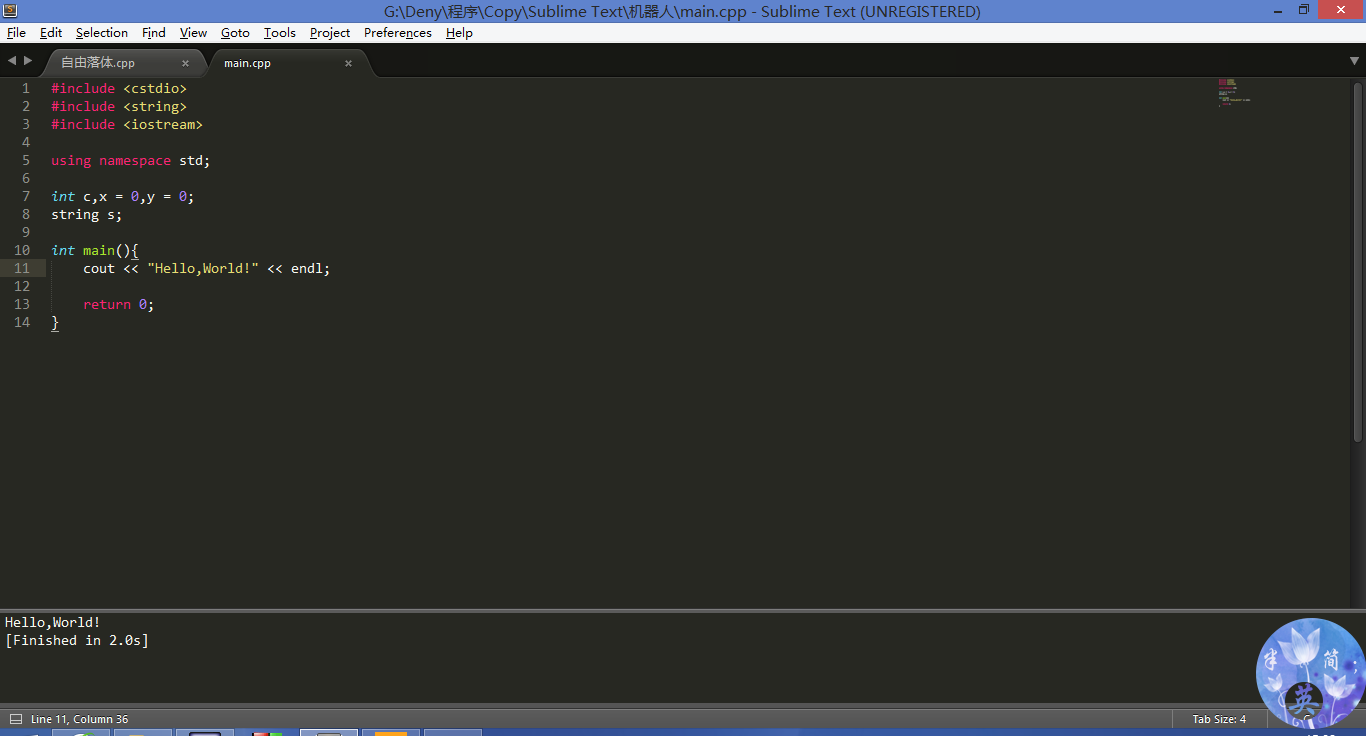Screen dimensions: 1366x736
Task: Select the main.cpp tab
Action: pyautogui.click(x=247, y=62)
